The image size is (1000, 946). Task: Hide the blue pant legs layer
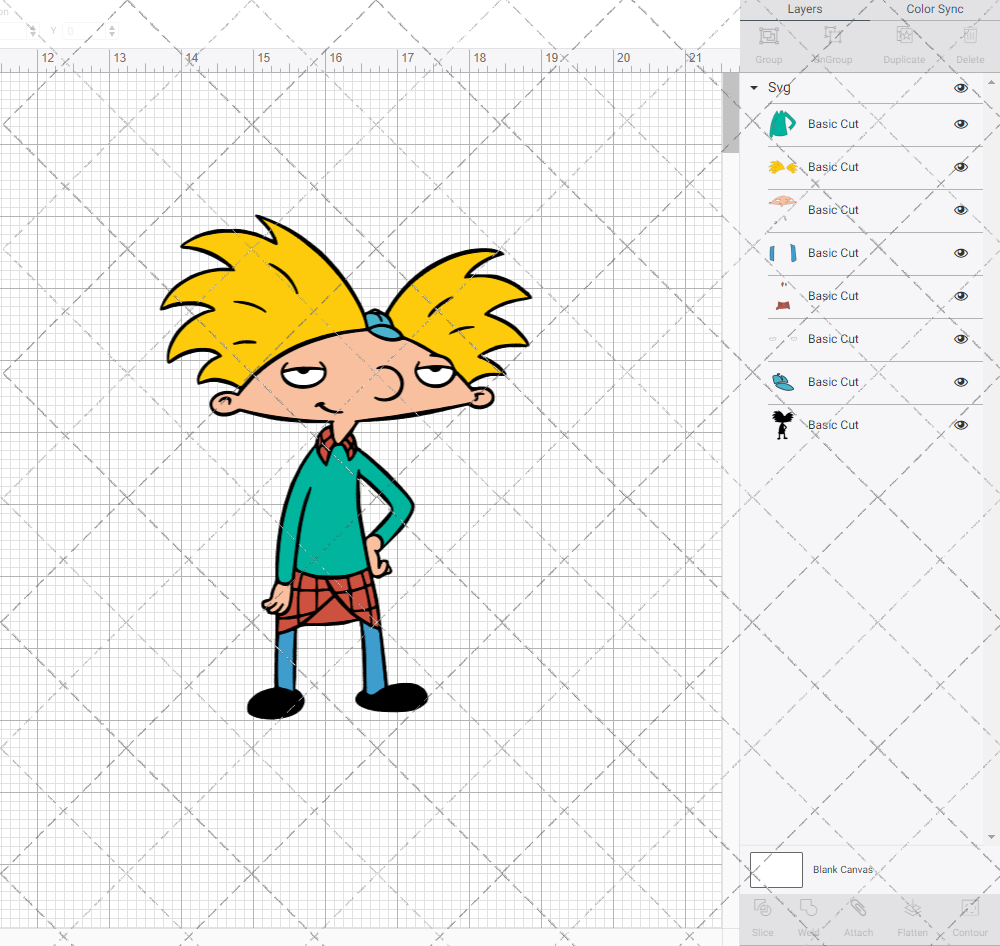pos(961,253)
